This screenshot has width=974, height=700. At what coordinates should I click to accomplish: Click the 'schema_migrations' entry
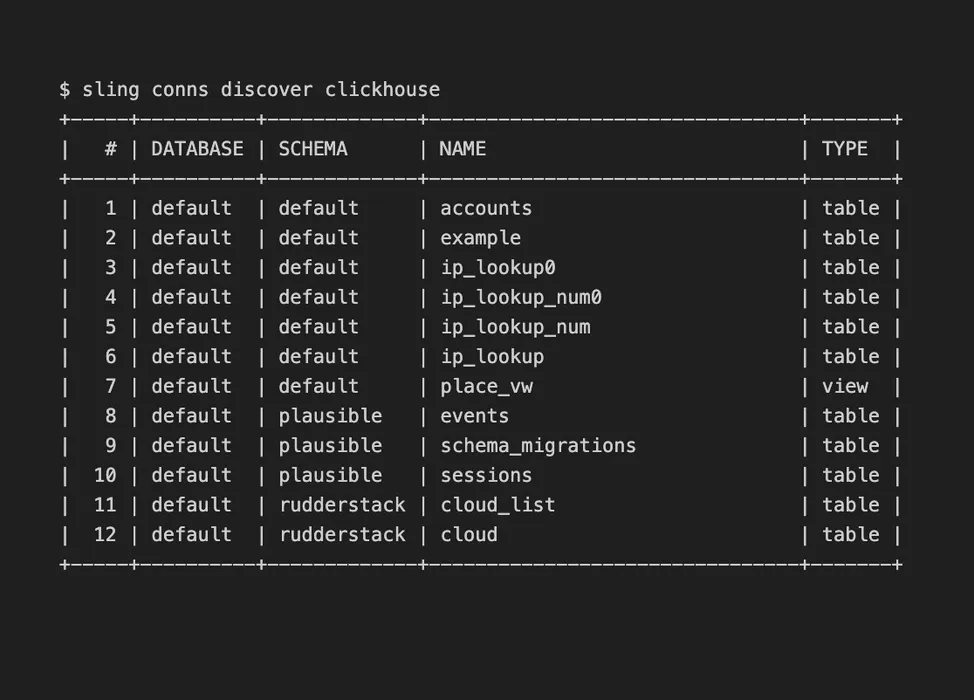[538, 446]
